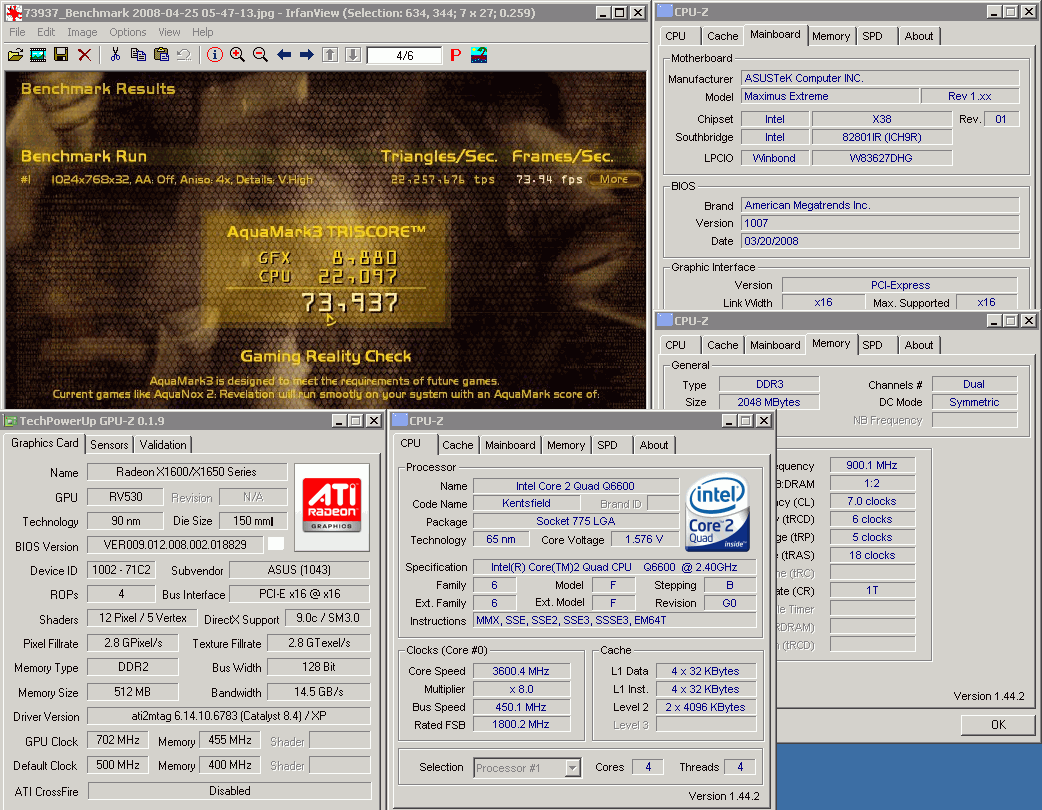The height and width of the screenshot is (810, 1042).
Task: Click the scissors Cut icon
Action: click(x=115, y=54)
